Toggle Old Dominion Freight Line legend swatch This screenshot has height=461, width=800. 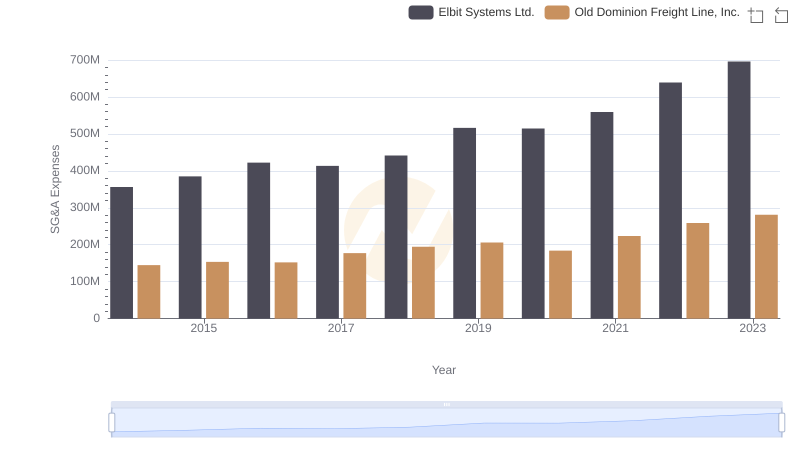pos(557,12)
